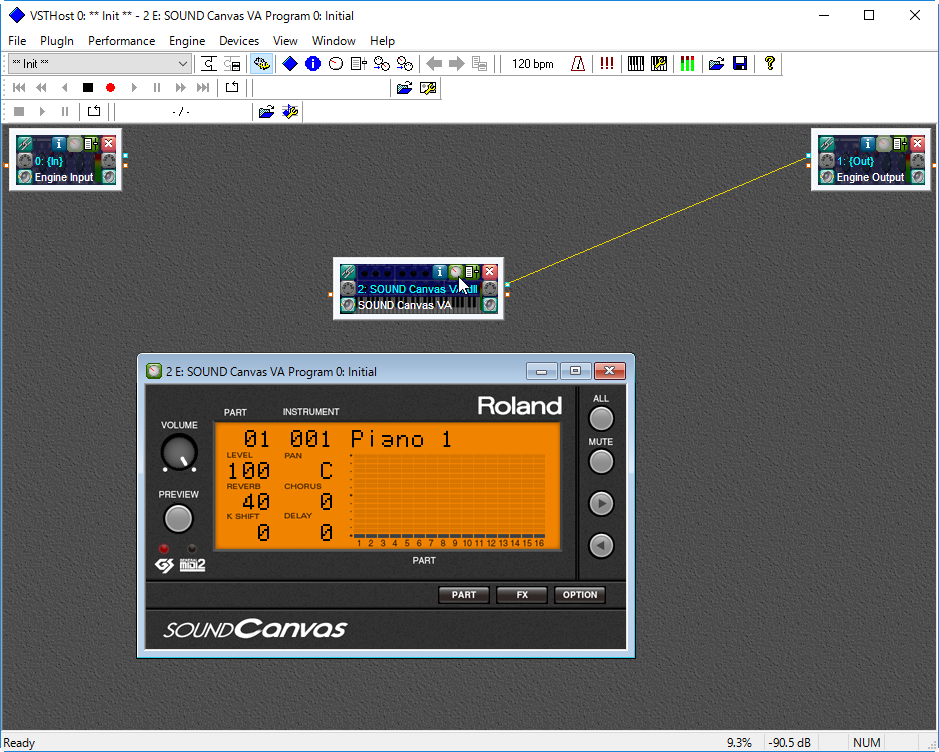Viewport: 939px width, 752px height.
Task: Click parameter icon on SOUND Canvas VA module
Action: [x=472, y=272]
